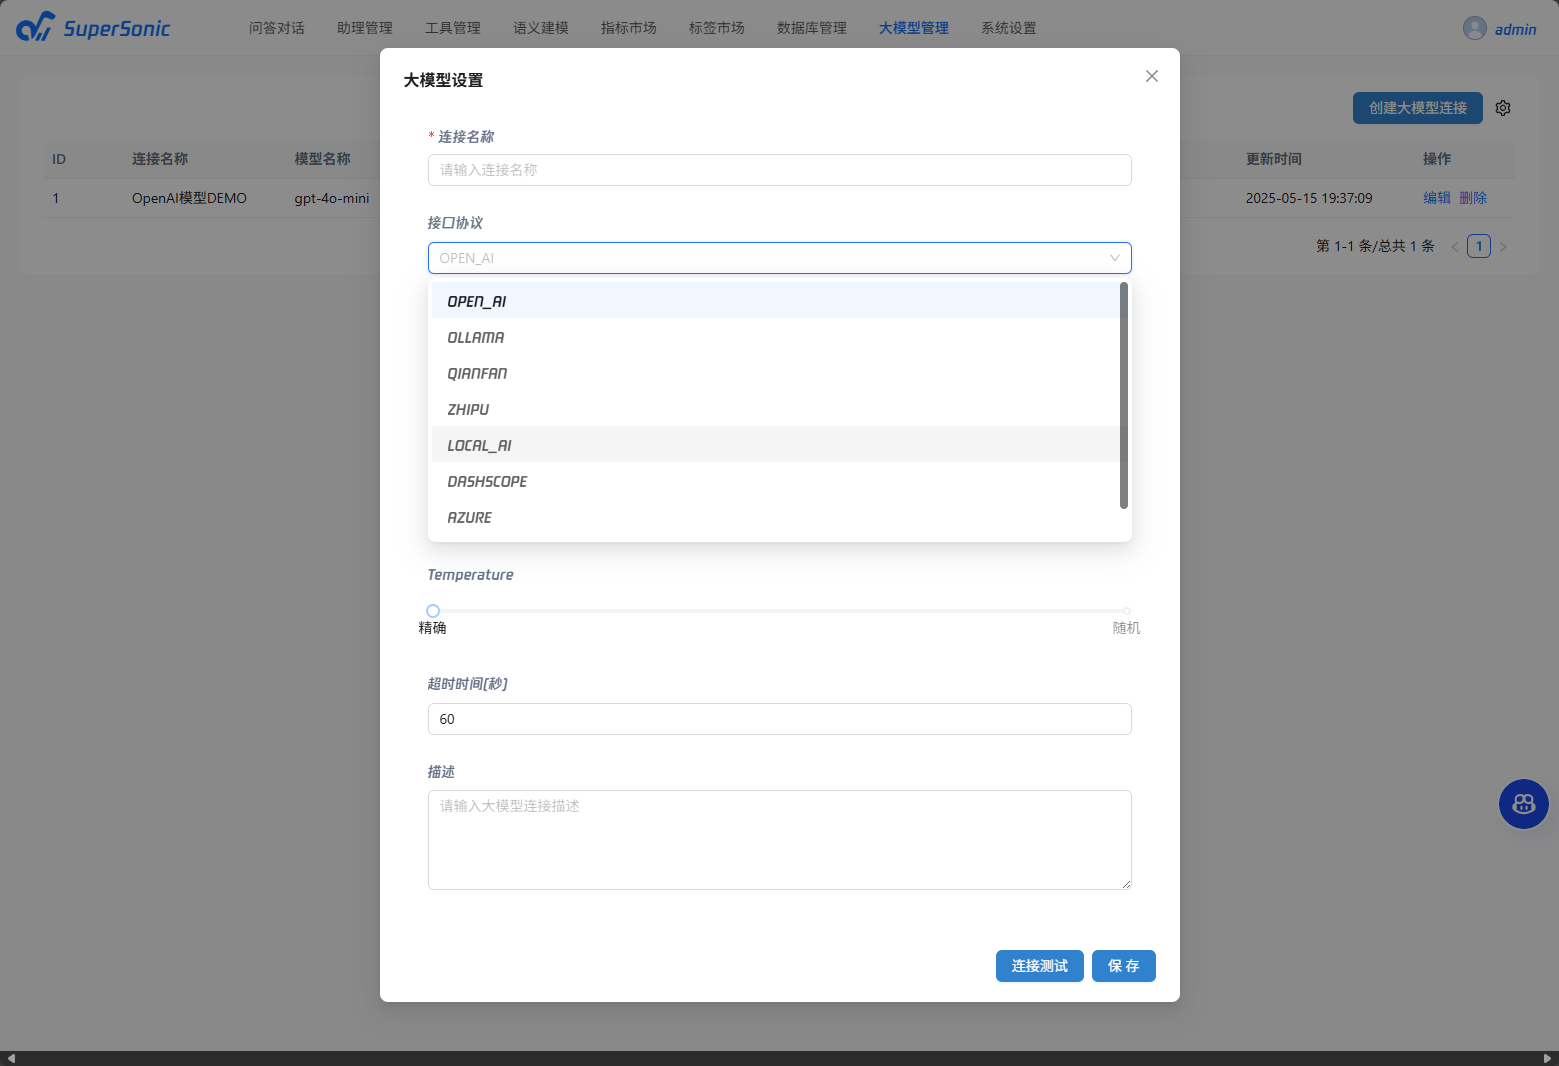Click the gpt-4o-mini model name cell
1559x1066 pixels.
click(332, 198)
